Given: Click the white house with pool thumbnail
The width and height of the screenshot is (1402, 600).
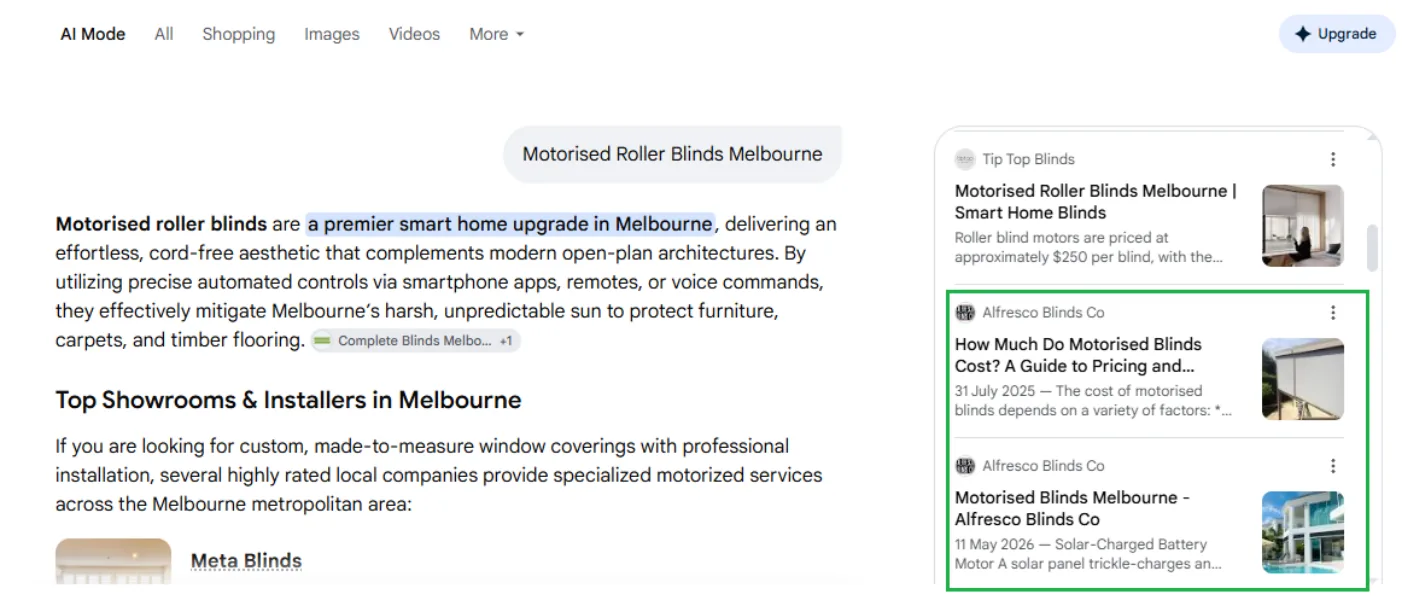Looking at the screenshot, I should coord(1303,532).
